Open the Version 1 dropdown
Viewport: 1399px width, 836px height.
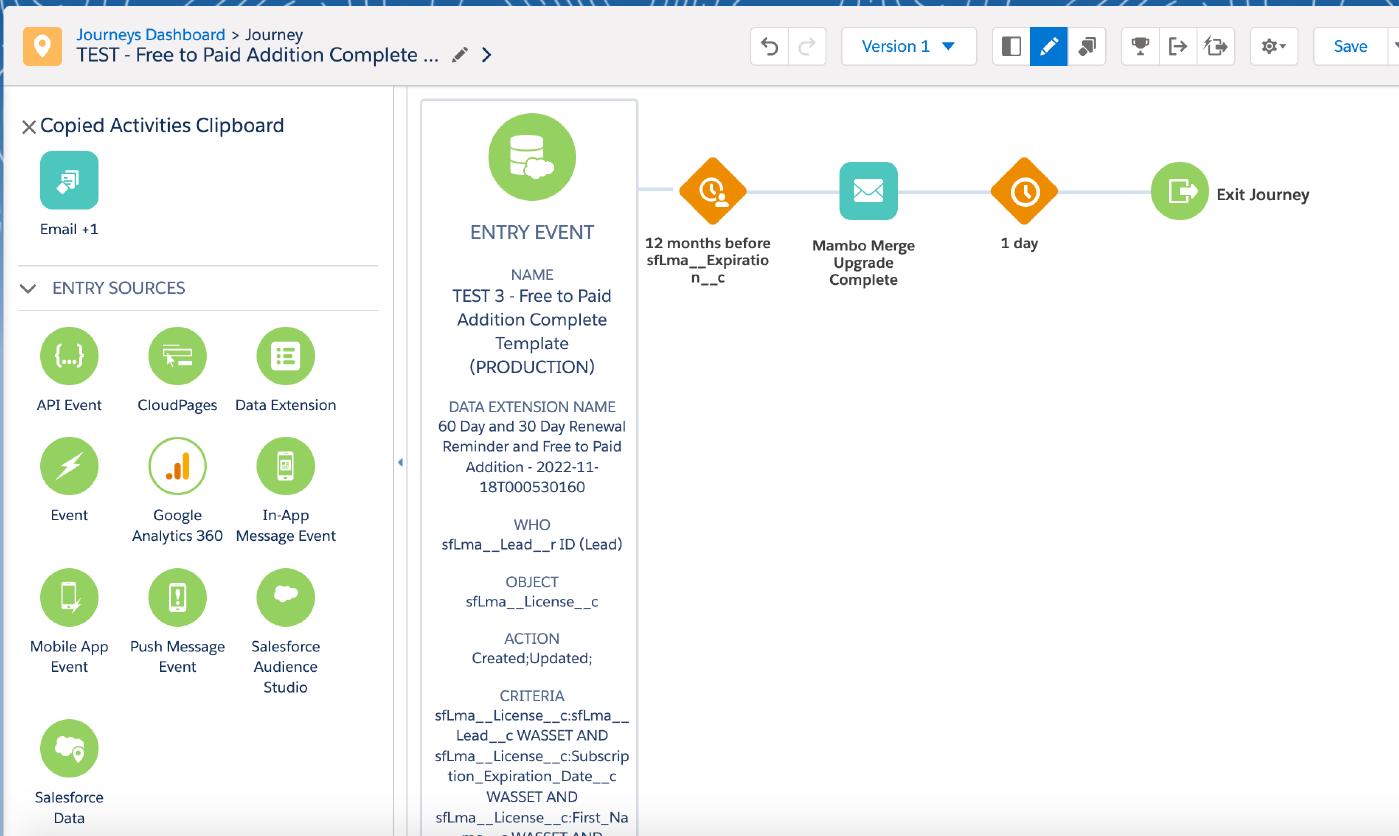tap(908, 45)
